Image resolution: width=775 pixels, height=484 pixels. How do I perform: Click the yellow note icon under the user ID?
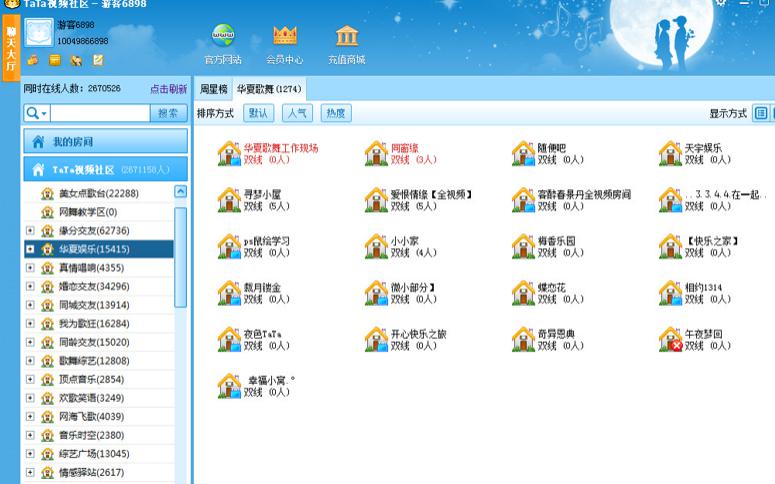click(54, 60)
